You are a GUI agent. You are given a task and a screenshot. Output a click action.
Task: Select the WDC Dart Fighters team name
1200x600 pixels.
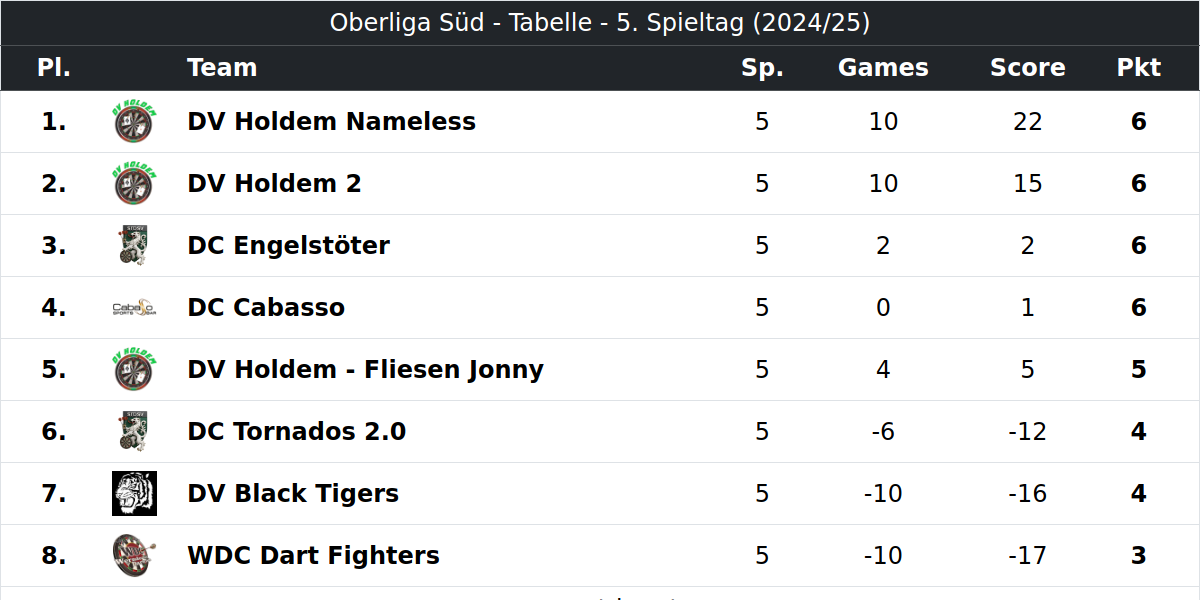coord(313,556)
